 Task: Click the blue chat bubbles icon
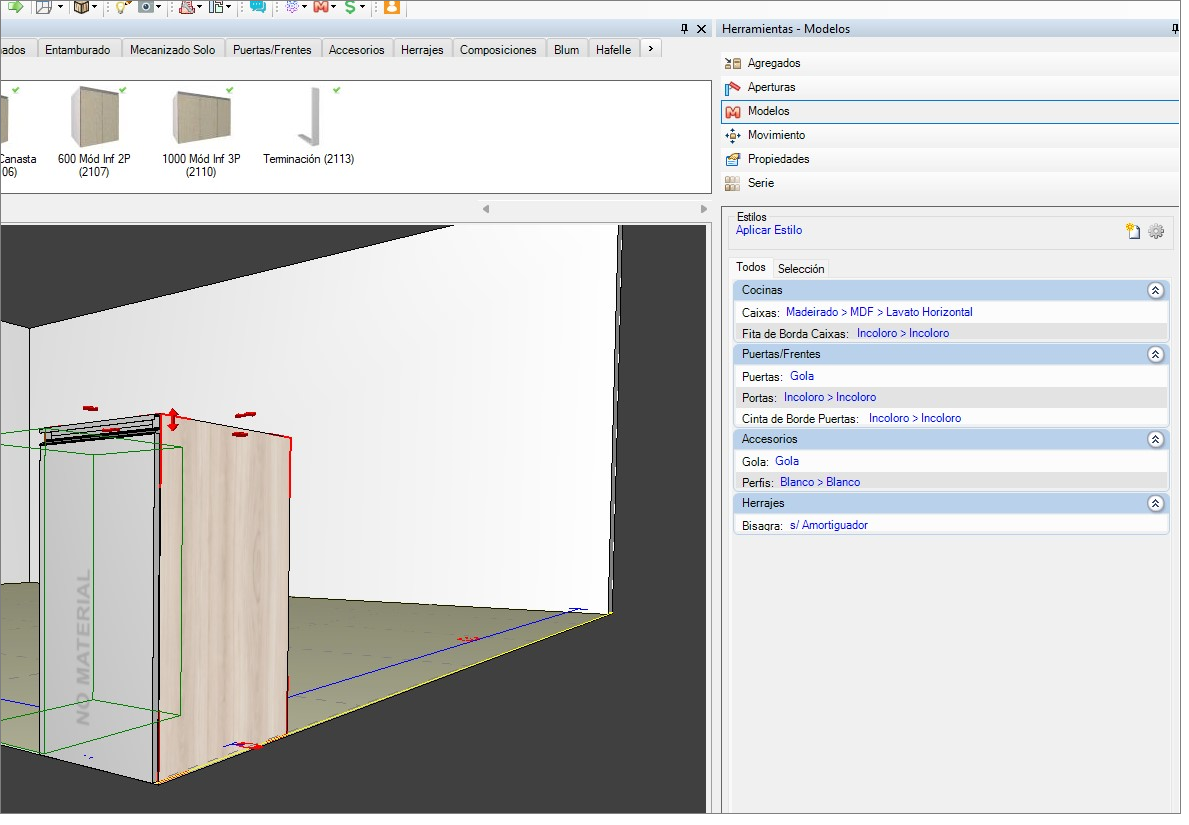click(x=258, y=7)
